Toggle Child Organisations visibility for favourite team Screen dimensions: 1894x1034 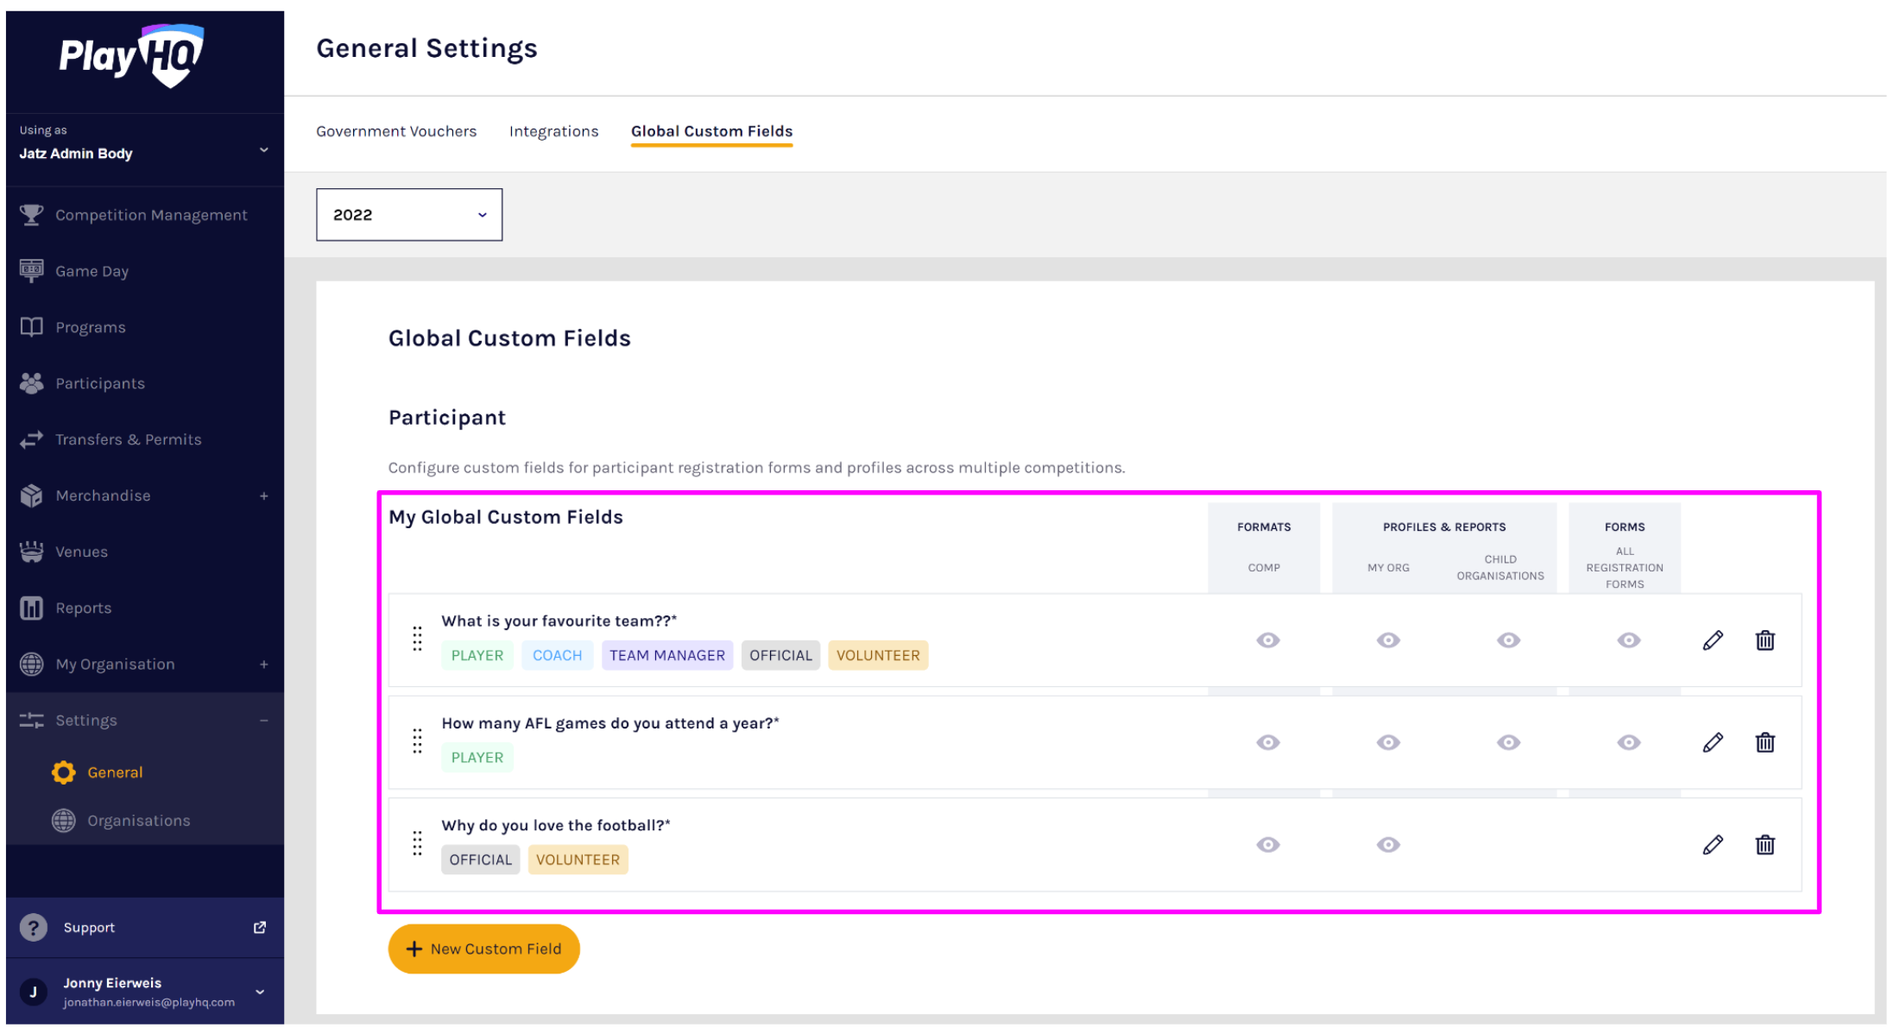point(1508,640)
